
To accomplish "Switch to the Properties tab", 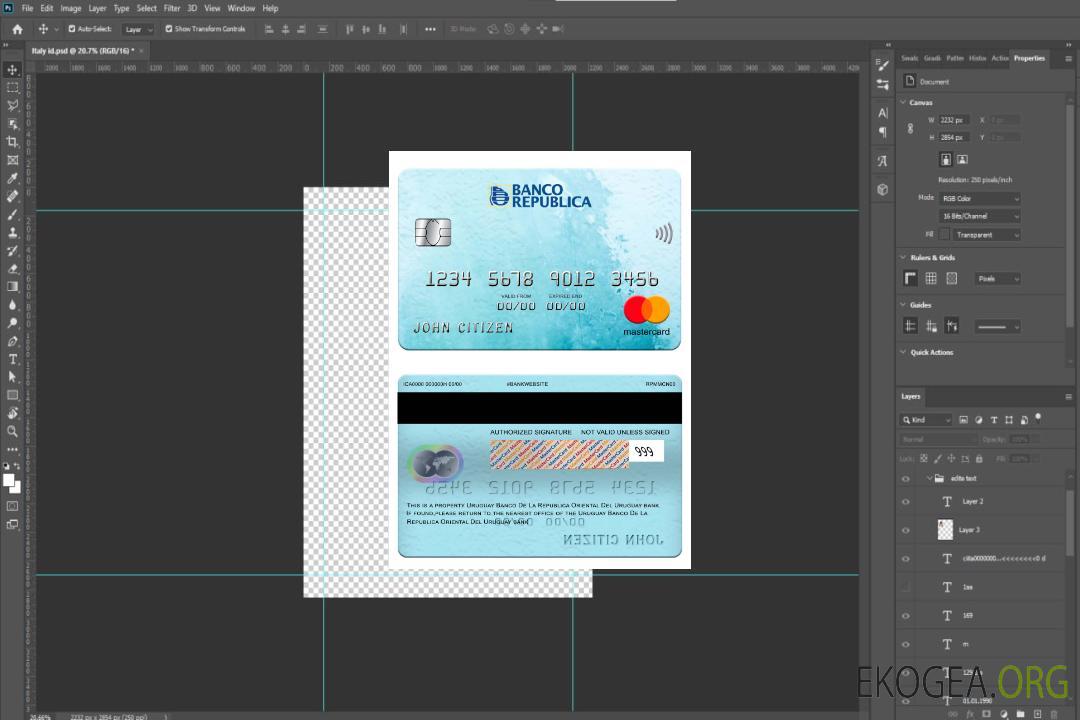I will coord(1029,58).
